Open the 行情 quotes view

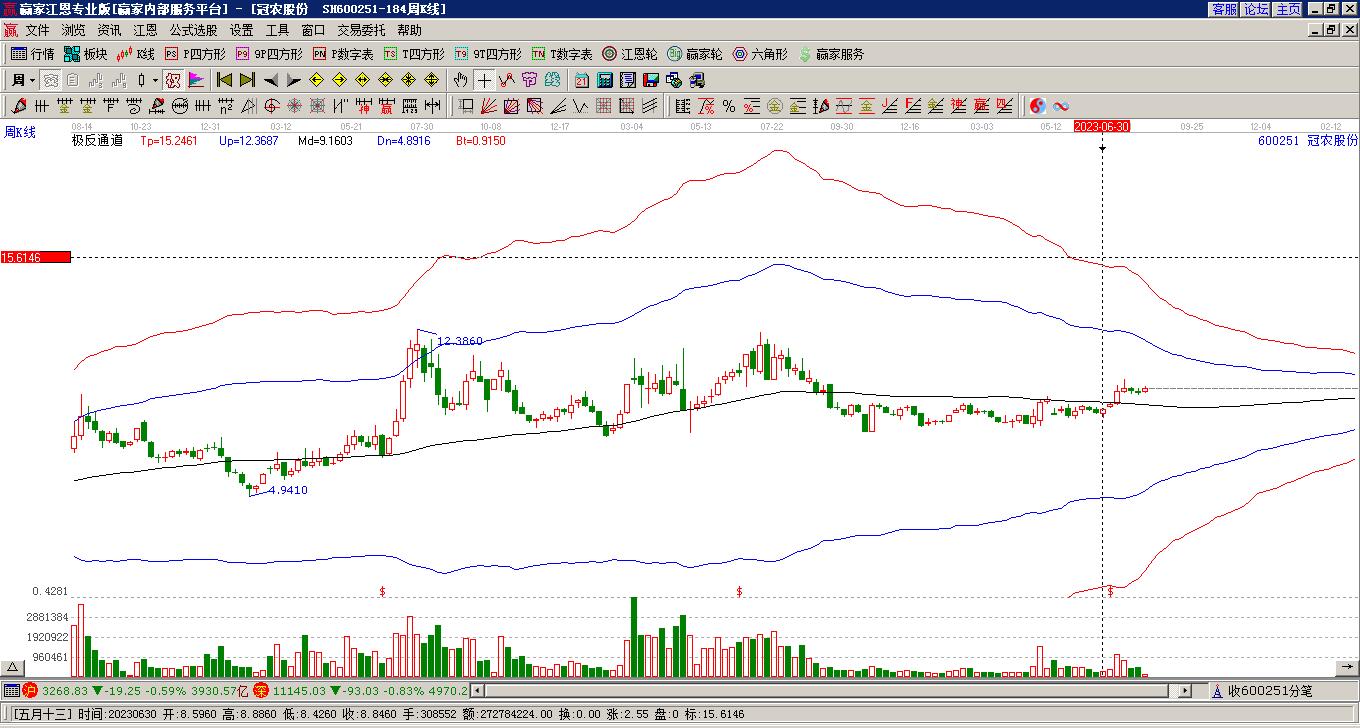pos(32,54)
